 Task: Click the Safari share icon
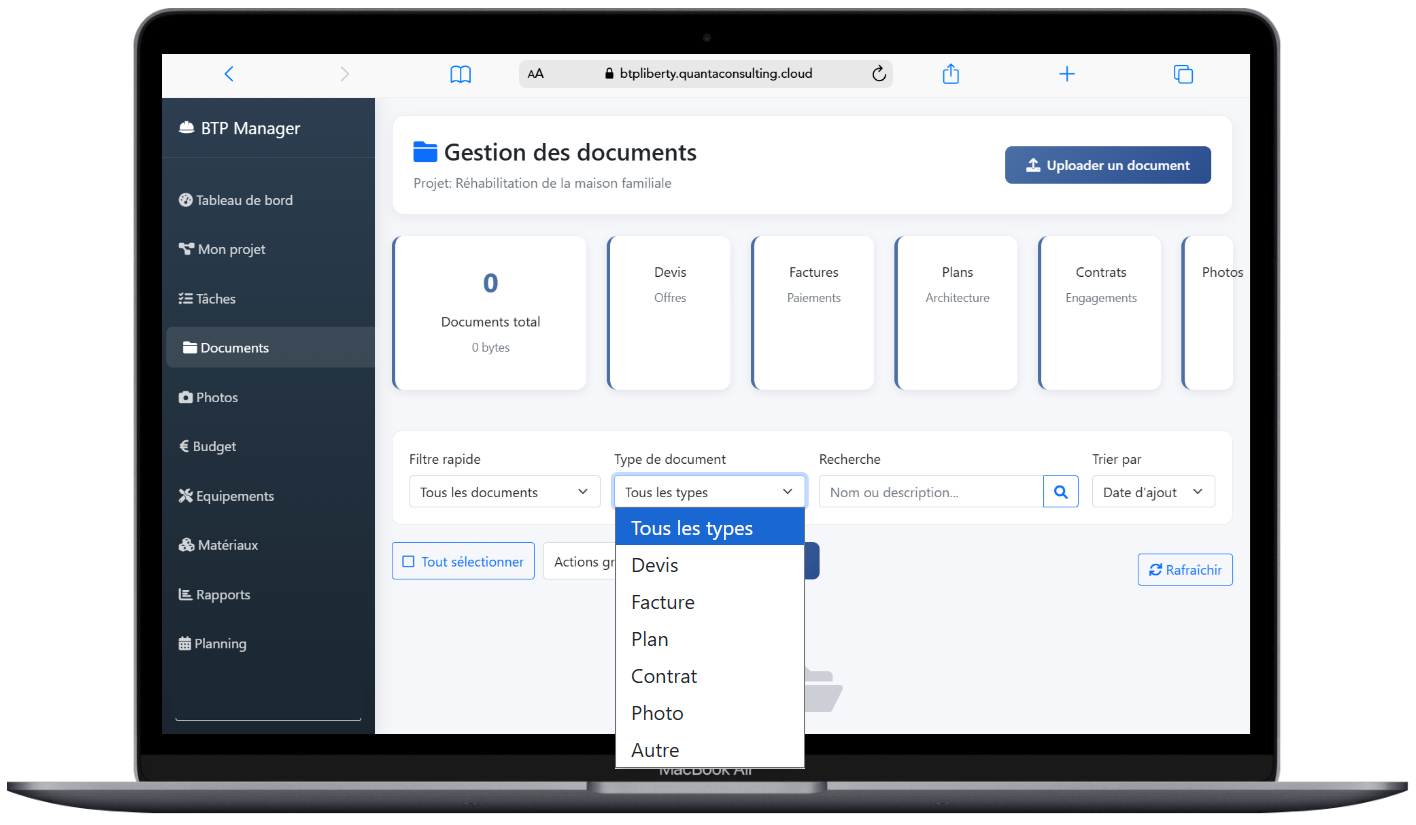[x=950, y=74]
